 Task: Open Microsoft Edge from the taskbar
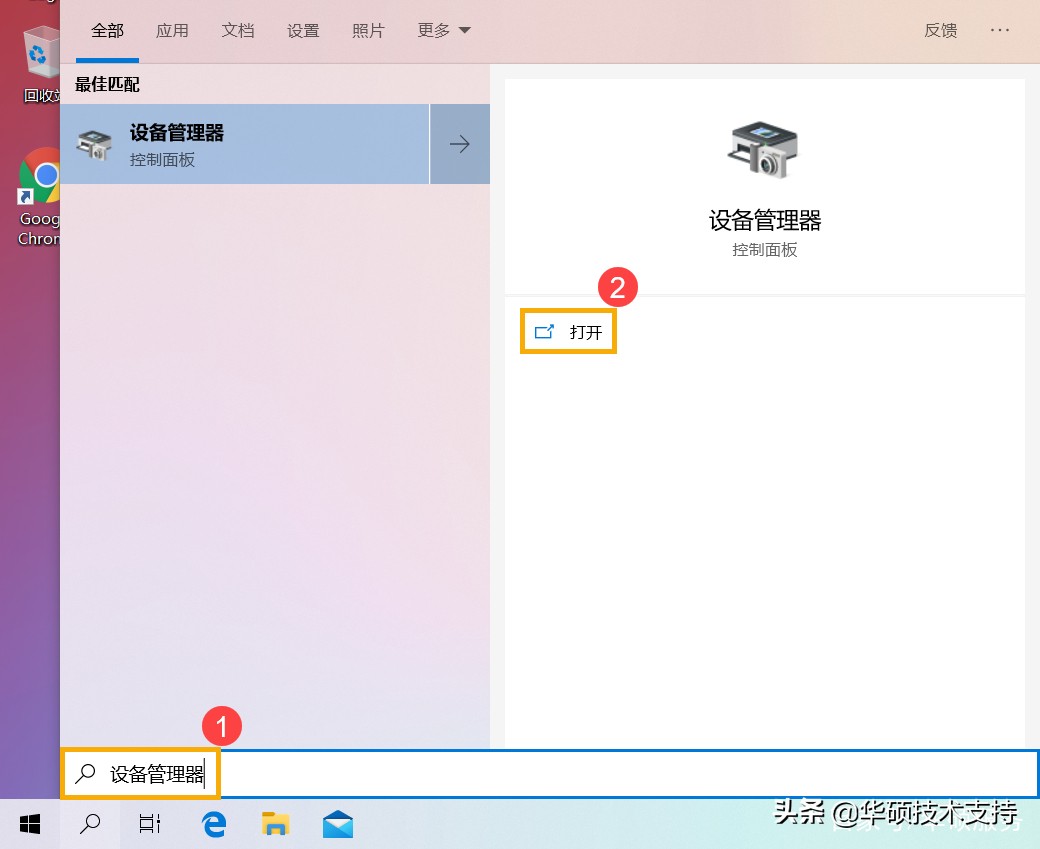(x=213, y=823)
